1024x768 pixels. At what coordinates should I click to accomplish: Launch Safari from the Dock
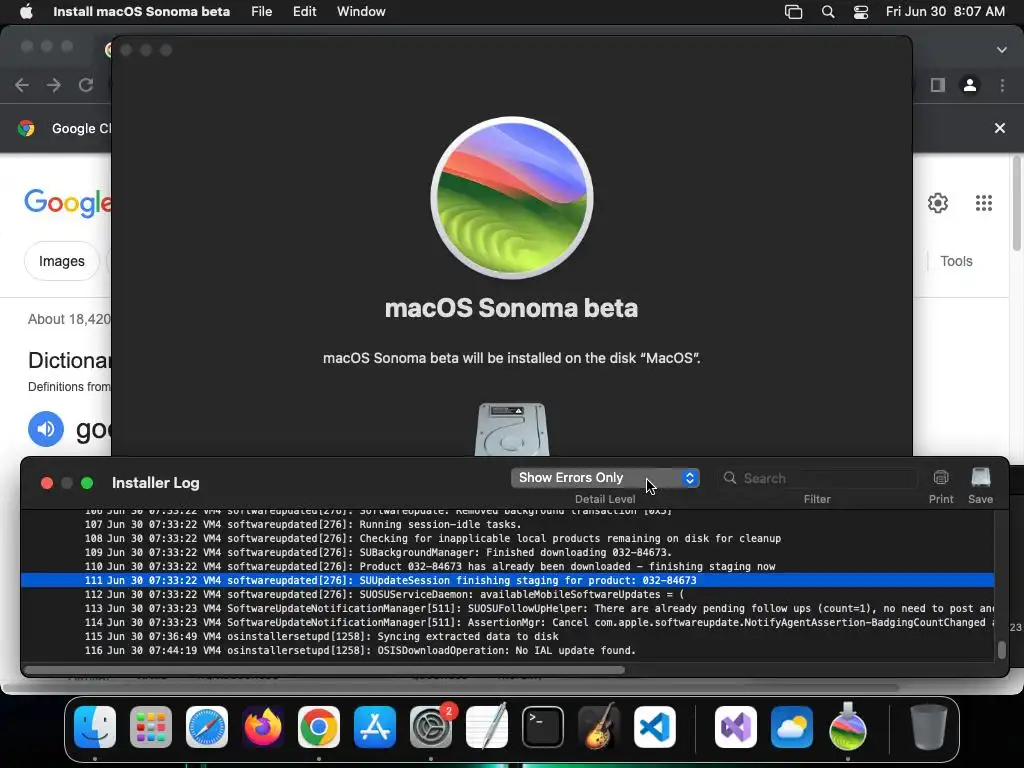[x=207, y=727]
